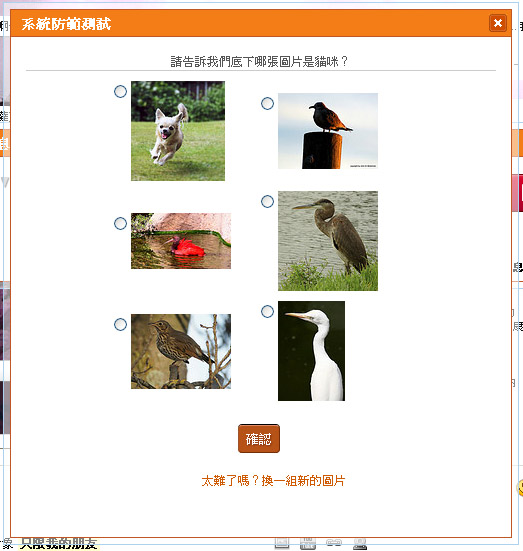The height and width of the screenshot is (551, 523).
Task: Open the 太難了嗎？換一組新的圖片 link
Action: click(273, 481)
